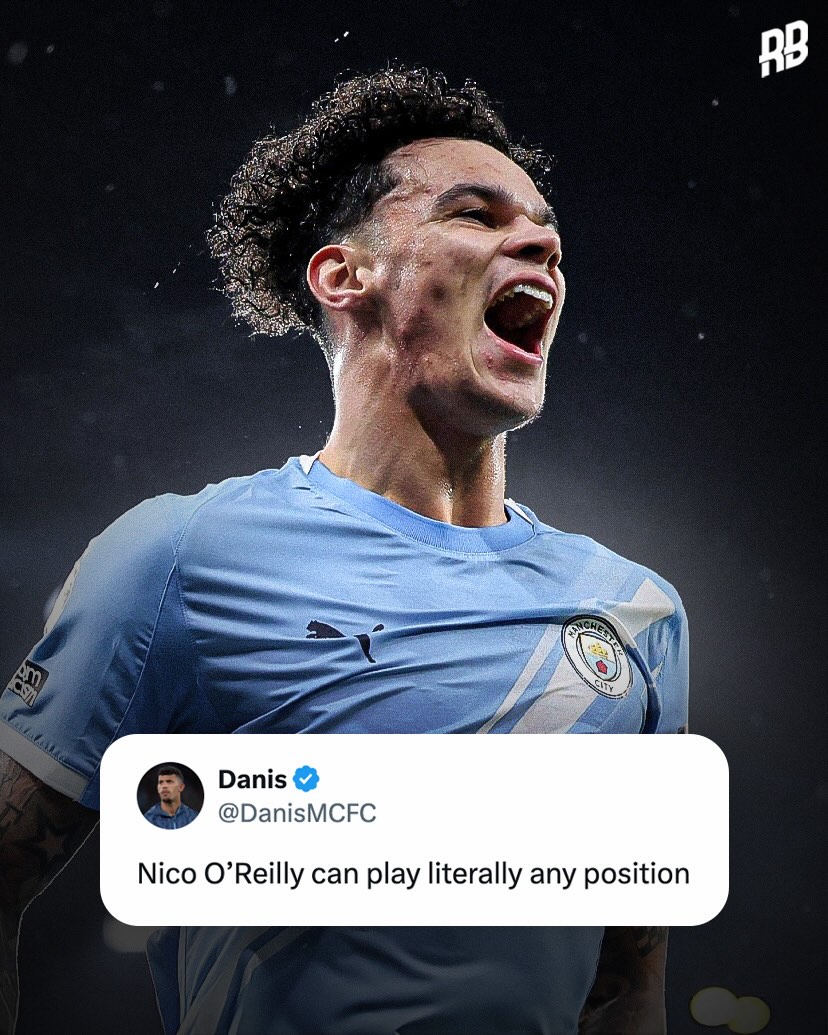This screenshot has height=1035, width=828.
Task: Click the blue verified badge beside Danis
Action: (306, 779)
